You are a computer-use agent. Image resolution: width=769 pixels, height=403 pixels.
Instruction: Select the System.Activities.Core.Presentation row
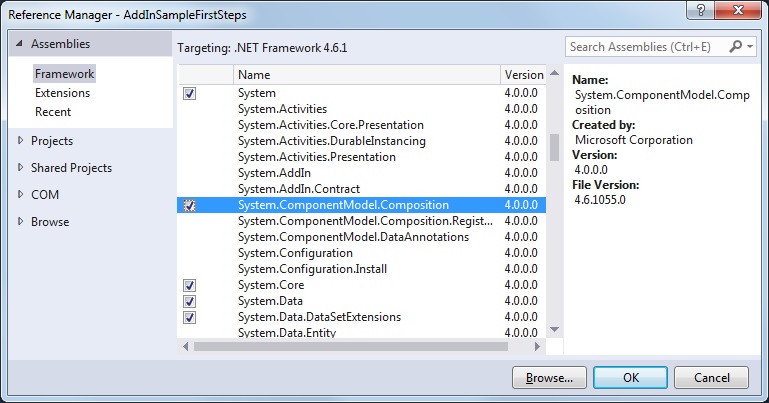point(361,125)
